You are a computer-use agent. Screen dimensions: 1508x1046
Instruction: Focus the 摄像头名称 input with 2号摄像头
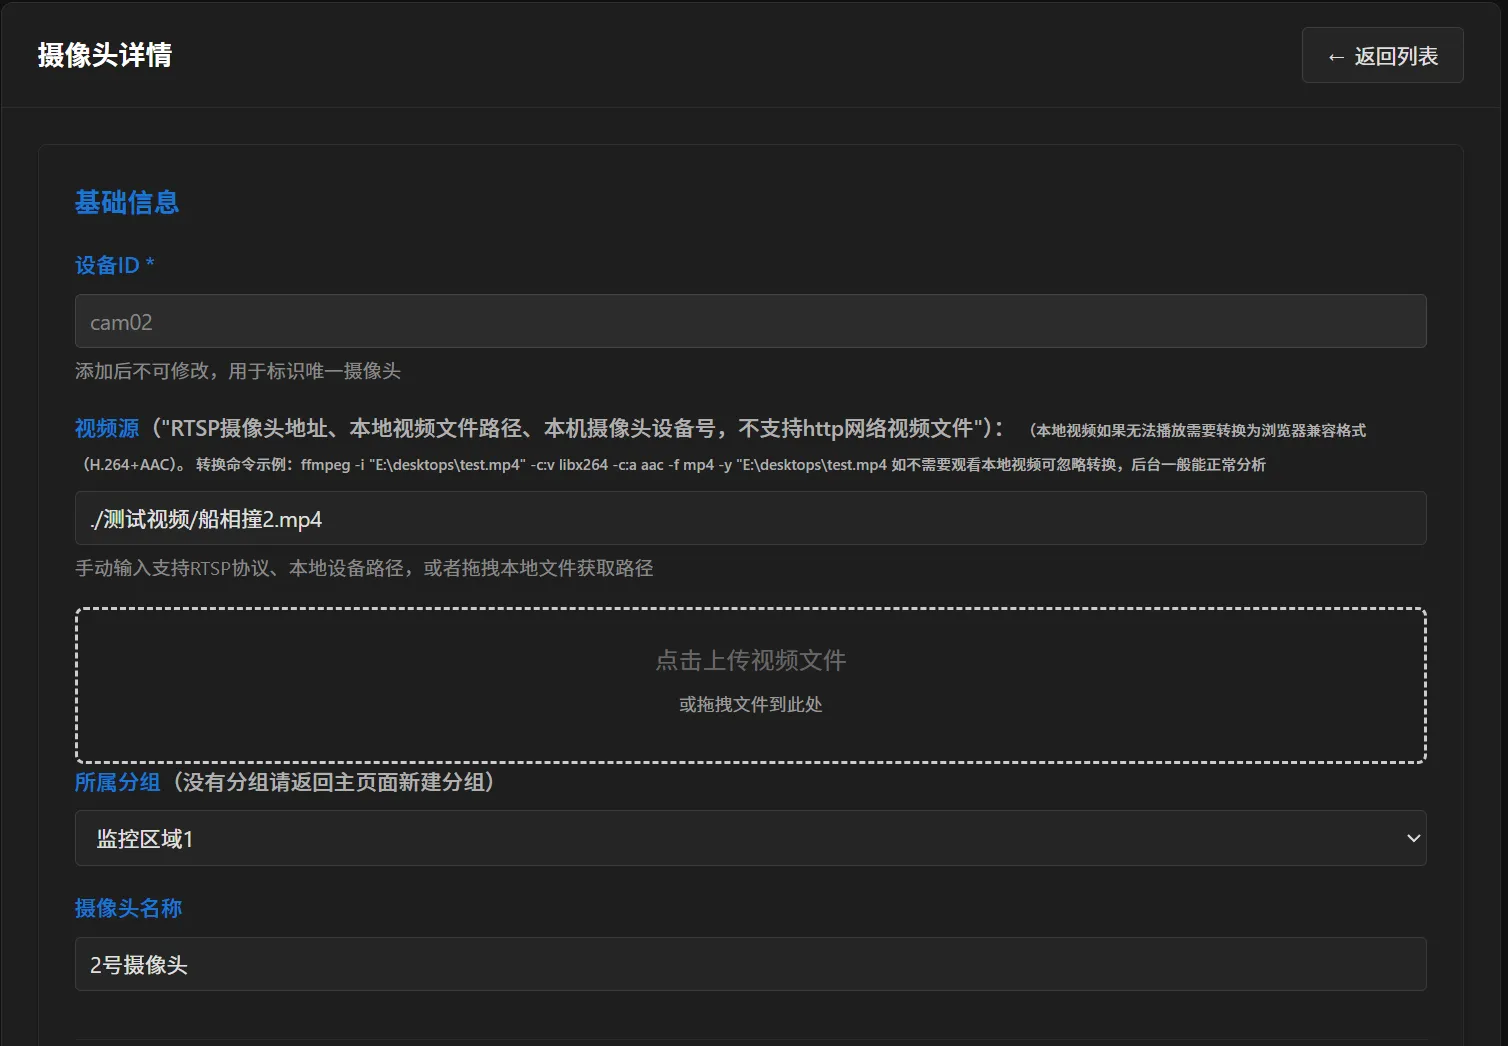tap(750, 965)
